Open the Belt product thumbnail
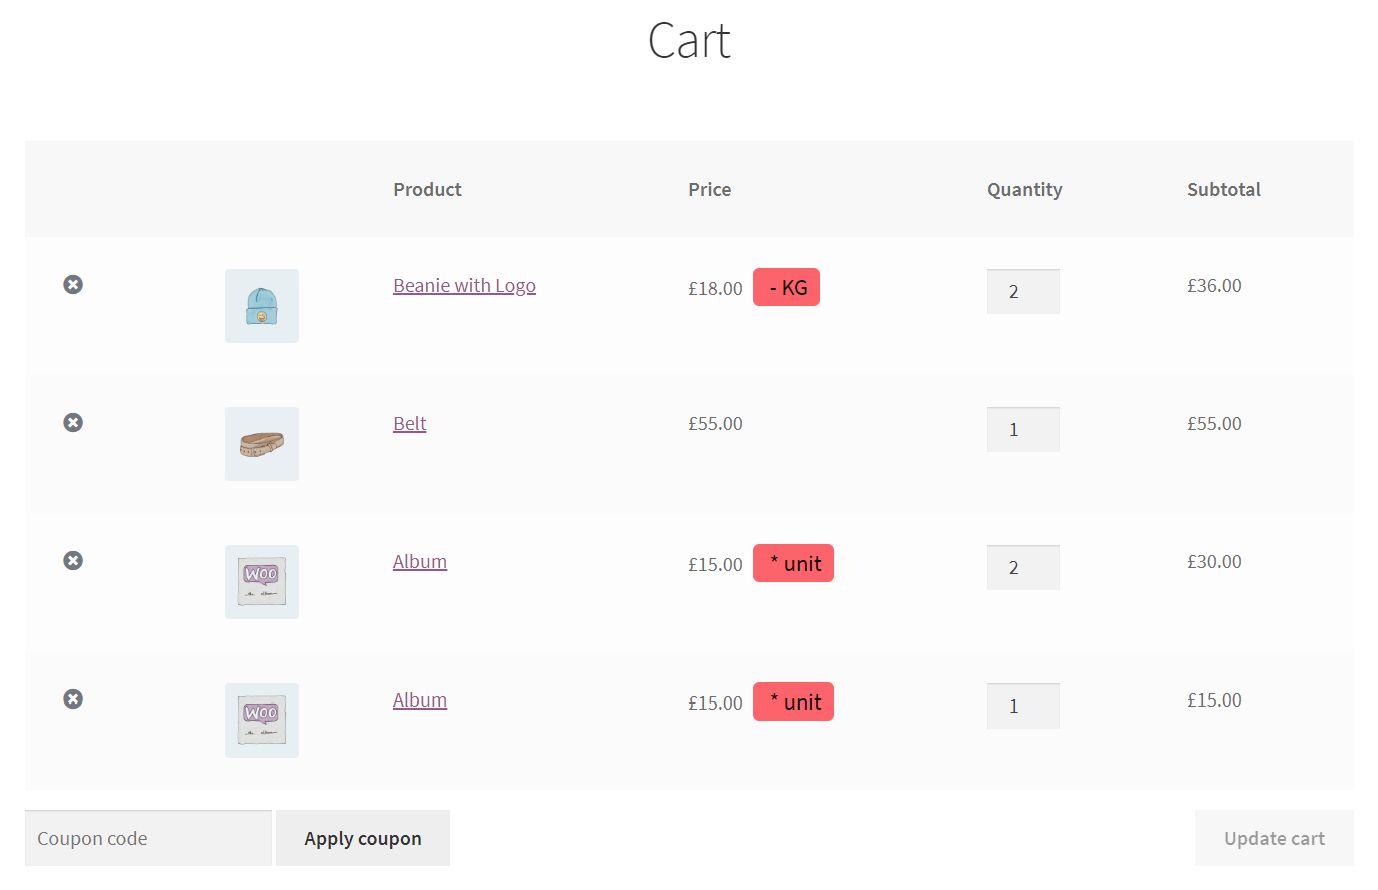This screenshot has height=890, width=1378. click(262, 444)
